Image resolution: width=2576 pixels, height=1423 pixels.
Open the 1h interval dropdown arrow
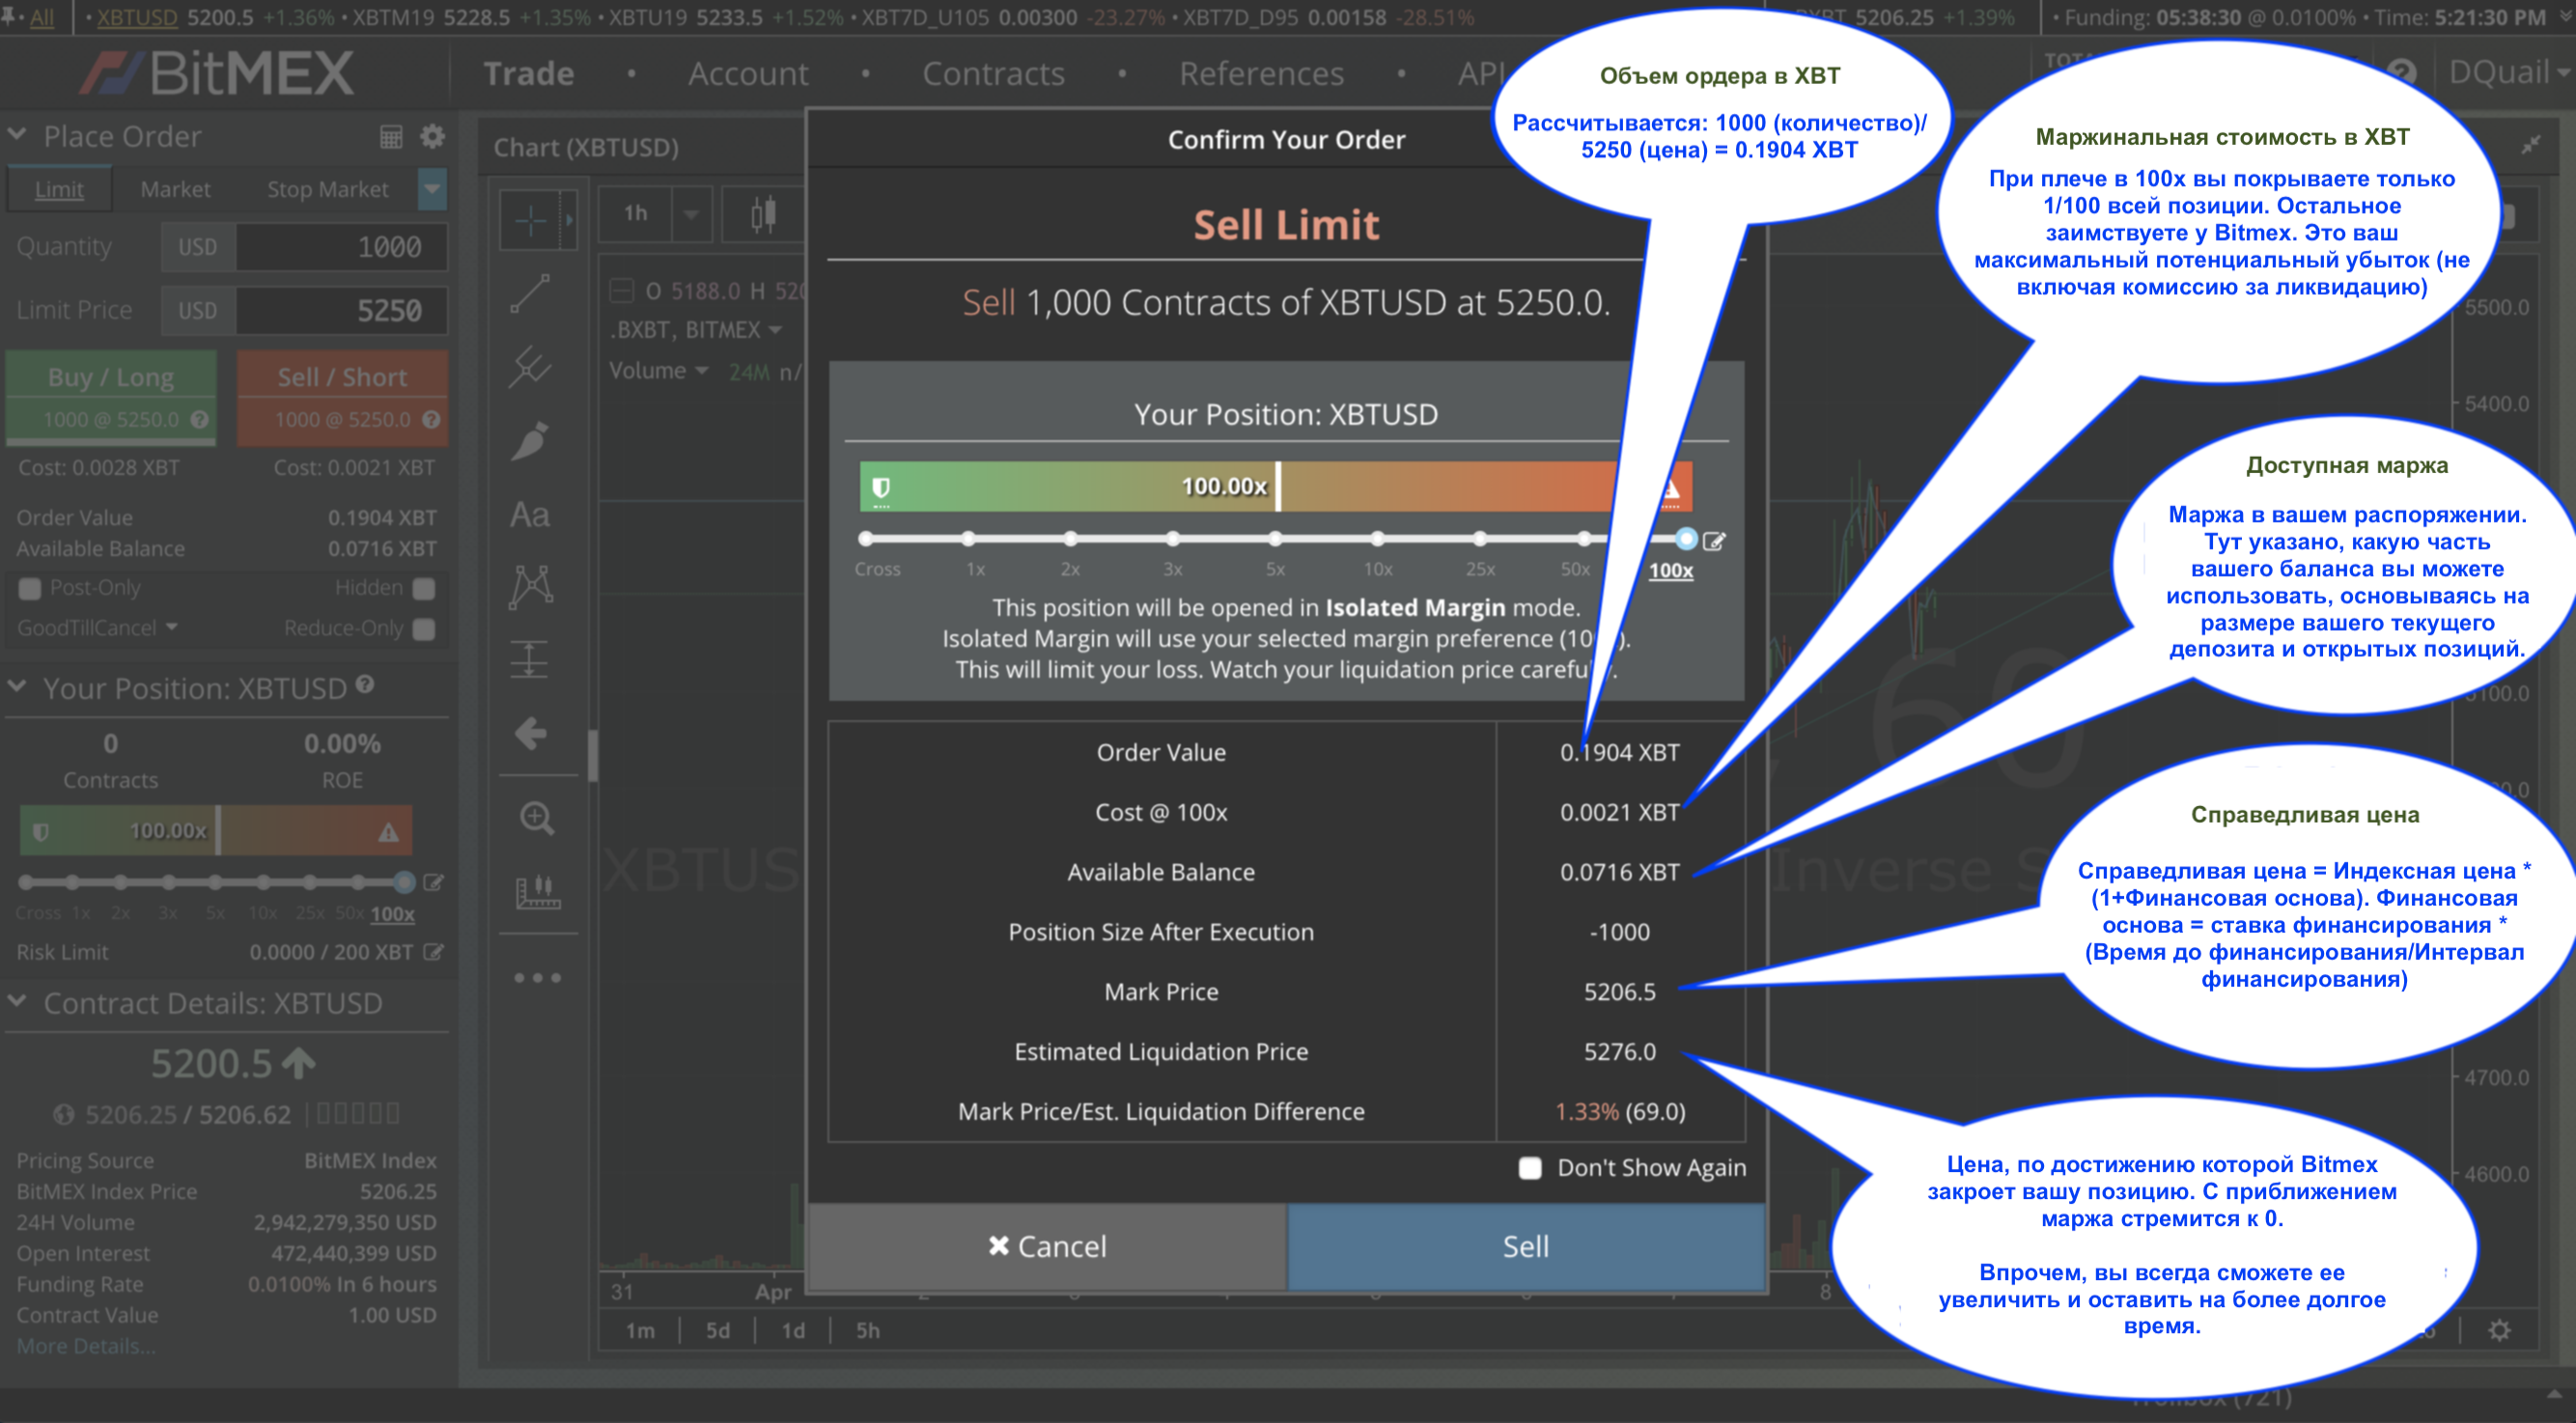tap(691, 214)
